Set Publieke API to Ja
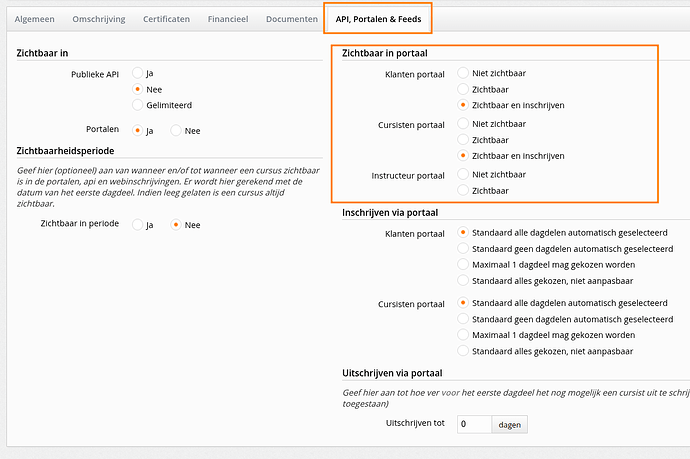The width and height of the screenshot is (690, 459). coord(137,73)
